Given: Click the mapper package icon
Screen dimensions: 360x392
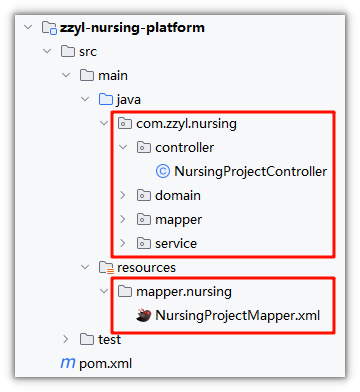Looking at the screenshot, I should click(x=144, y=220).
